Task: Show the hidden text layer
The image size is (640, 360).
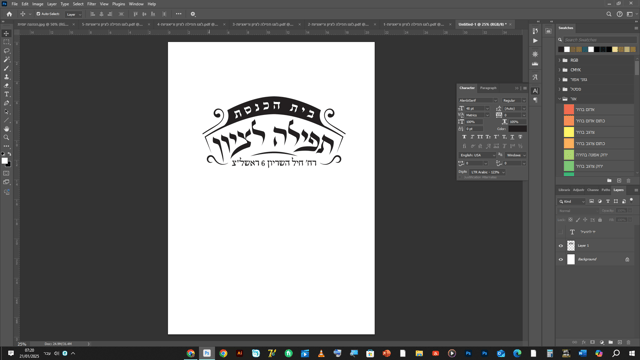Action: 560,232
